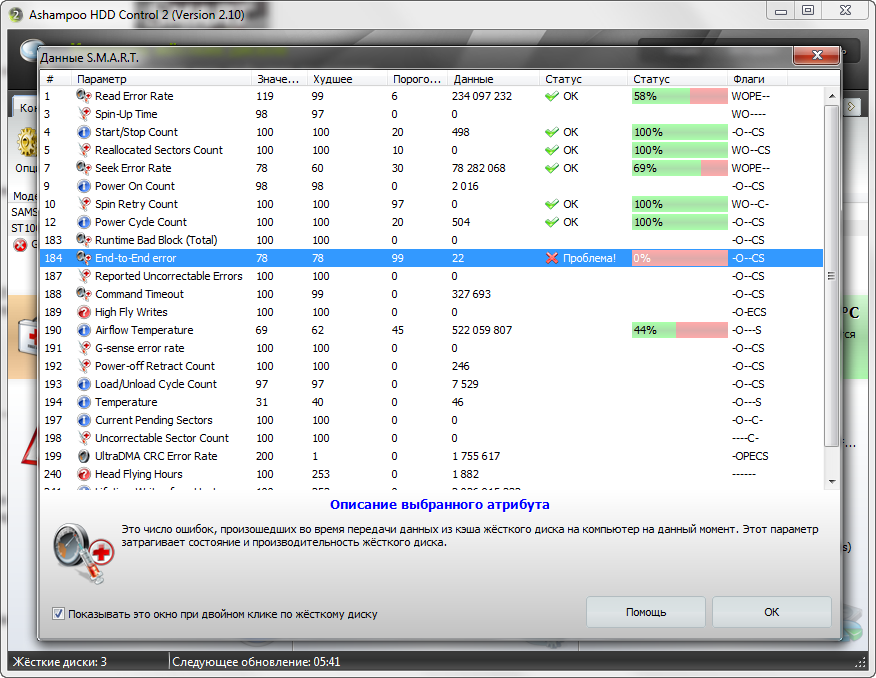876x678 pixels.
Task: Click the Проблема! status text
Action: click(589, 258)
